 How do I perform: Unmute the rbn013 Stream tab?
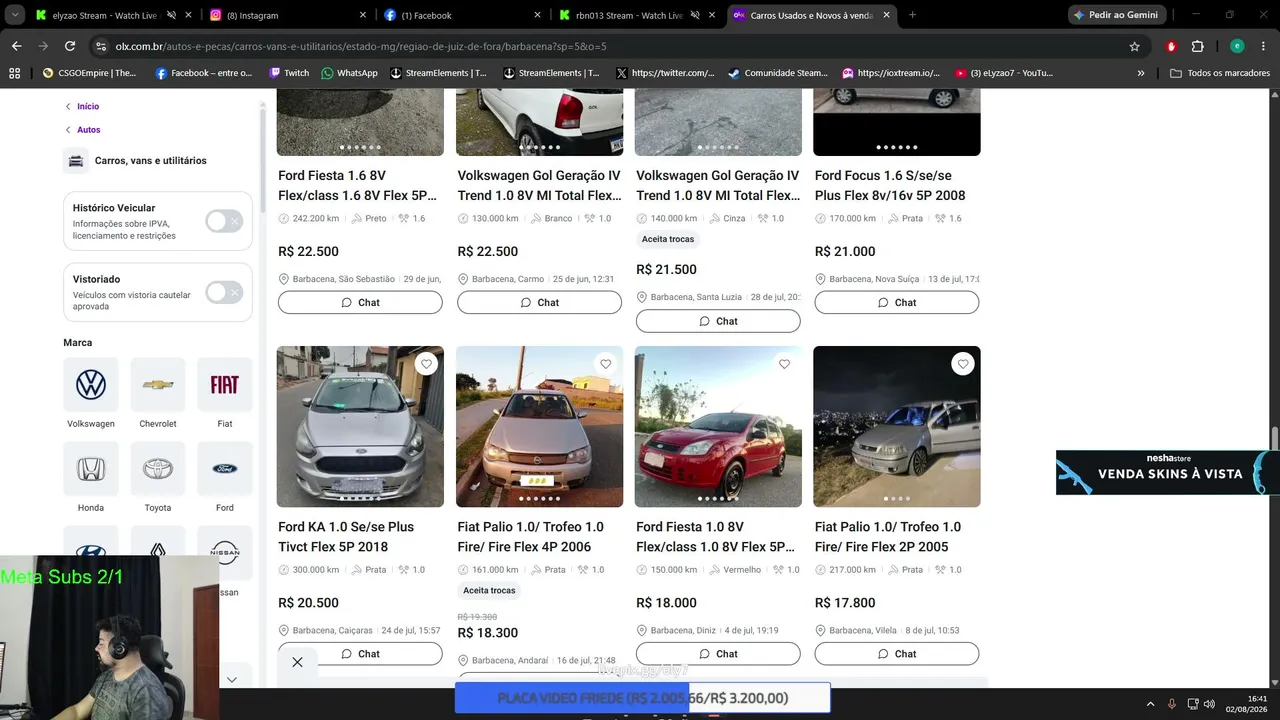[x=697, y=15]
